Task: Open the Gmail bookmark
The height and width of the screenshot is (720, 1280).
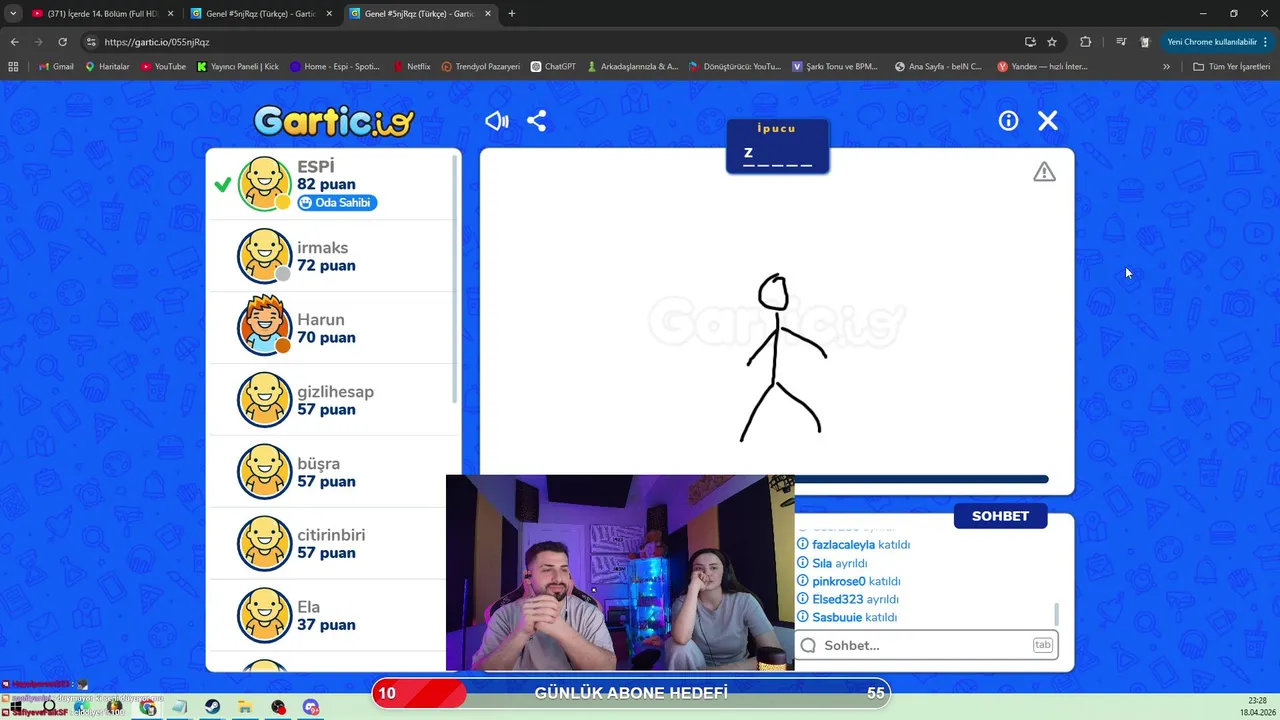Action: tap(55, 66)
